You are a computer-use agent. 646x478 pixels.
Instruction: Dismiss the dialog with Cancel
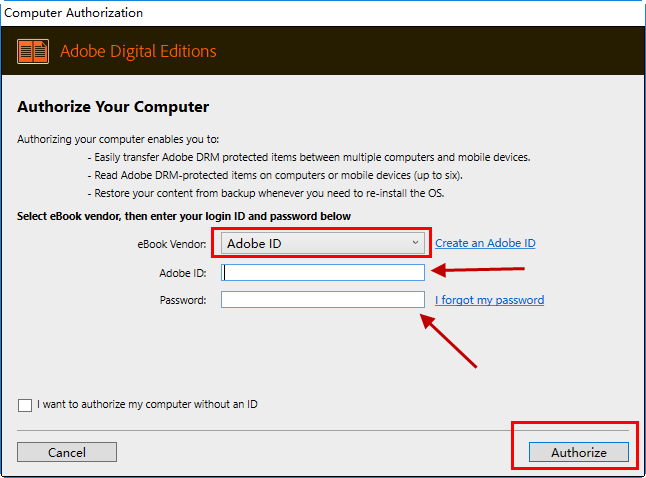(67, 452)
